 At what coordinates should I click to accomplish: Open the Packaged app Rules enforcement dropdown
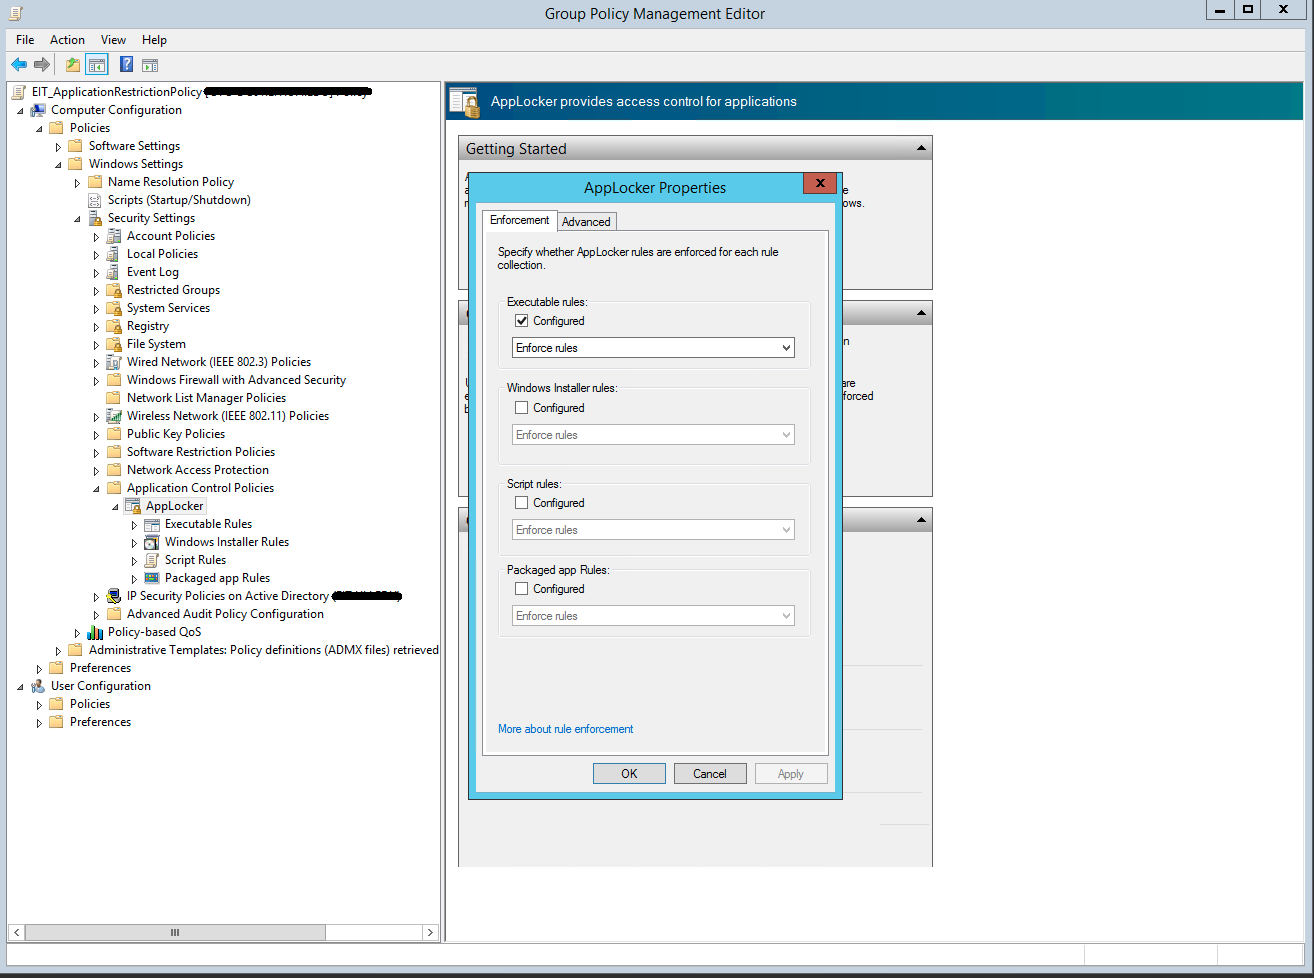click(x=653, y=616)
